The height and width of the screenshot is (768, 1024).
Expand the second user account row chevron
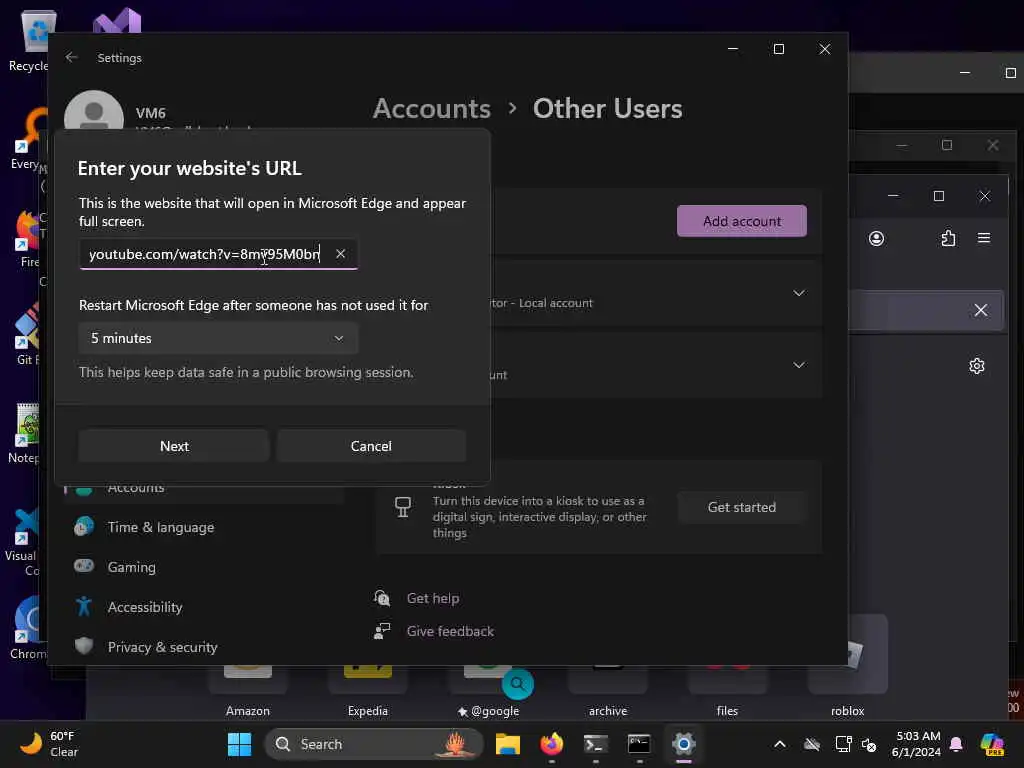tap(799, 364)
